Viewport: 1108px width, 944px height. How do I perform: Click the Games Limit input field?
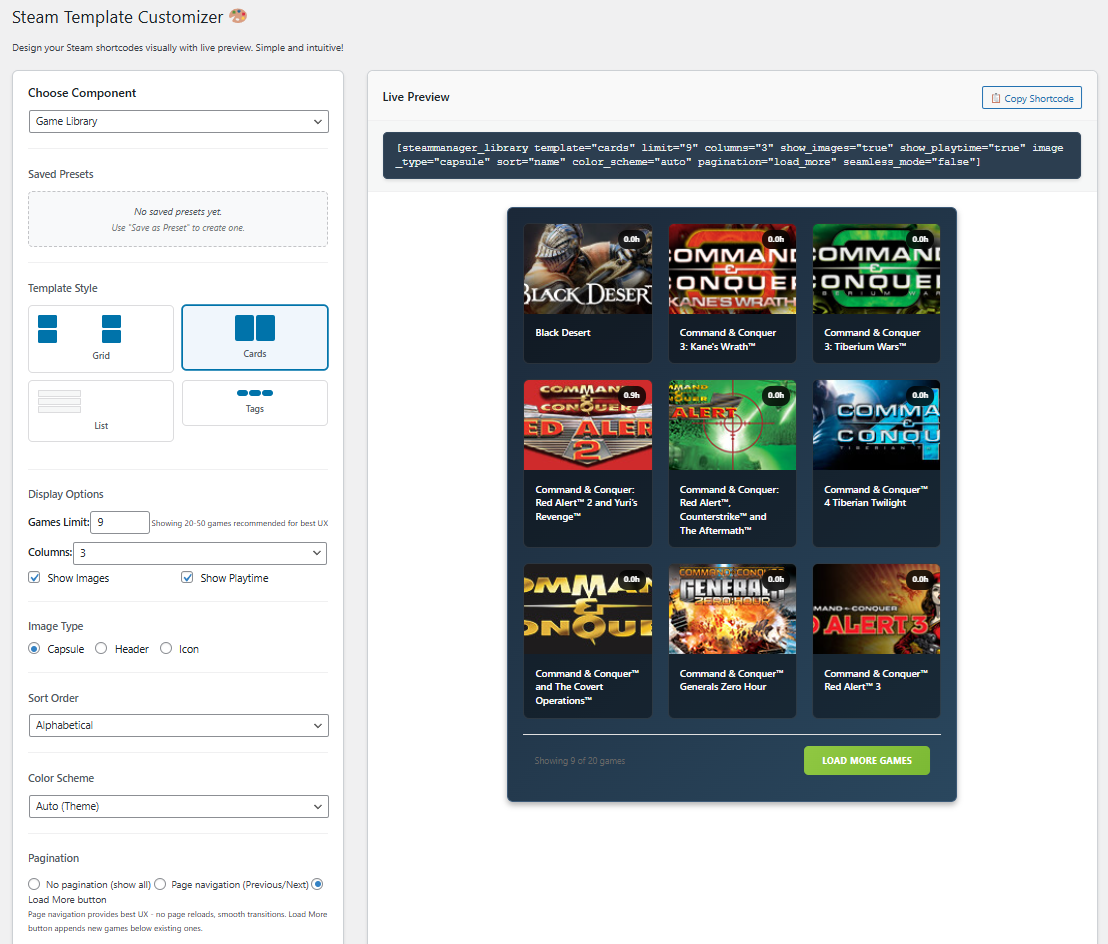point(119,522)
